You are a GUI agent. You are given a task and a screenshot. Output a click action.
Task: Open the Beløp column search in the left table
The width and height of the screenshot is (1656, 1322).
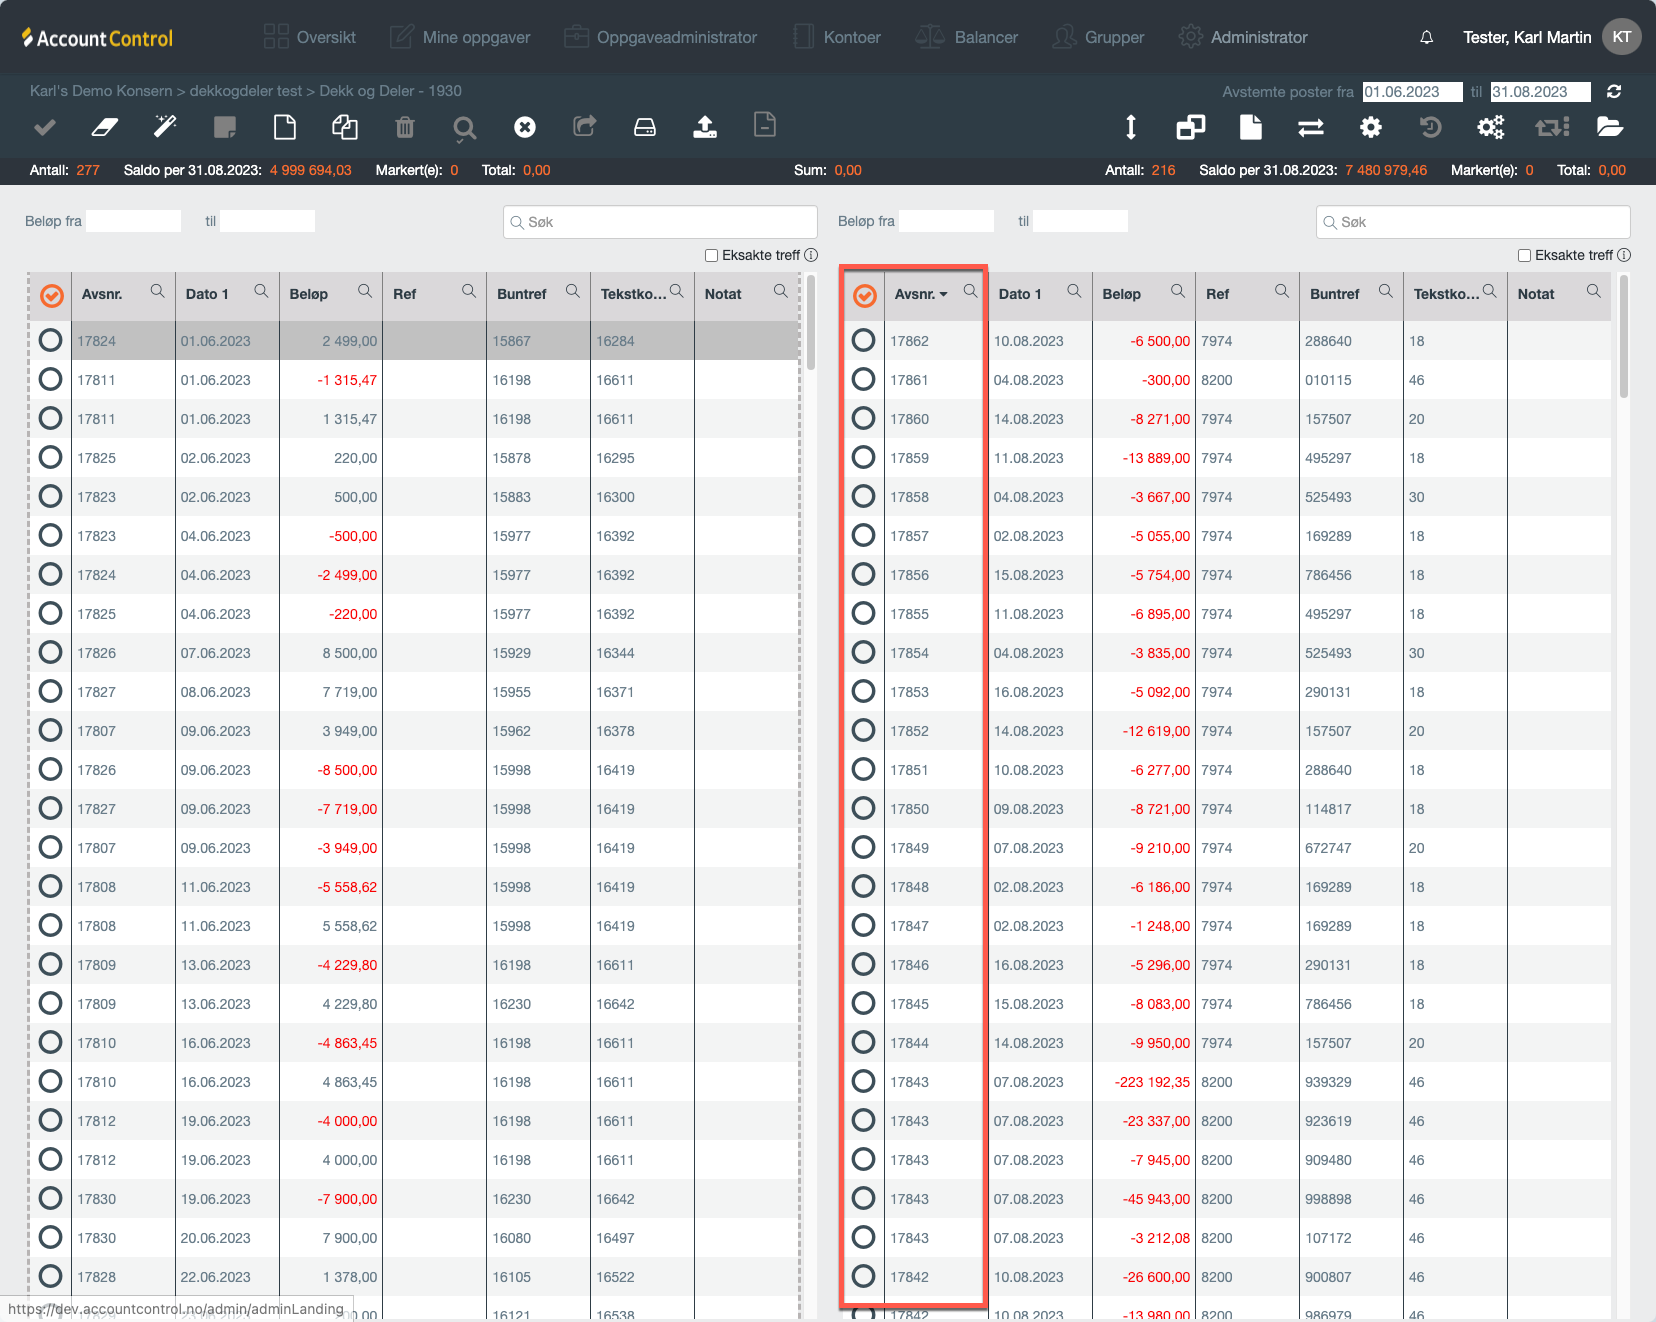[365, 291]
